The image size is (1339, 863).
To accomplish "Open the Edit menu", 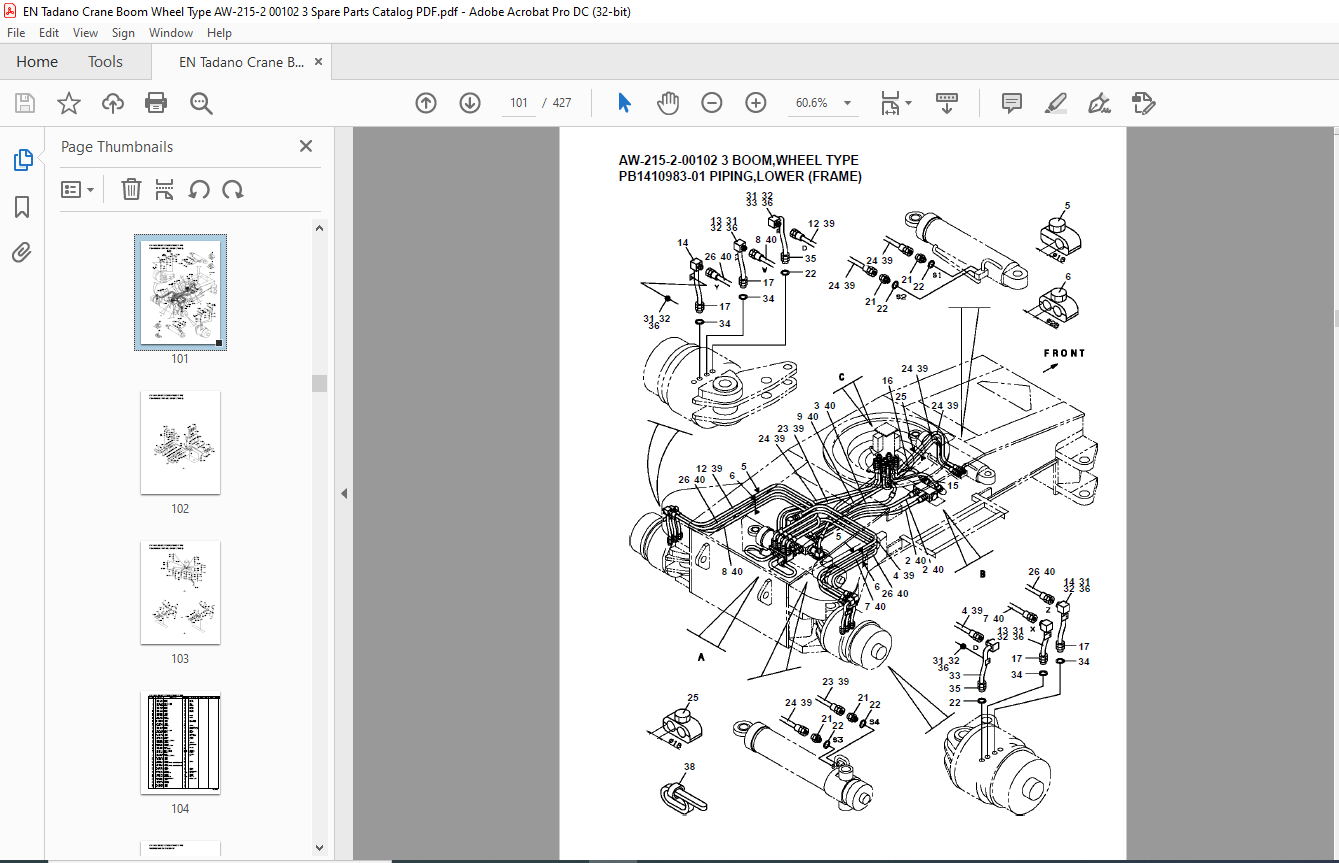I will [49, 33].
